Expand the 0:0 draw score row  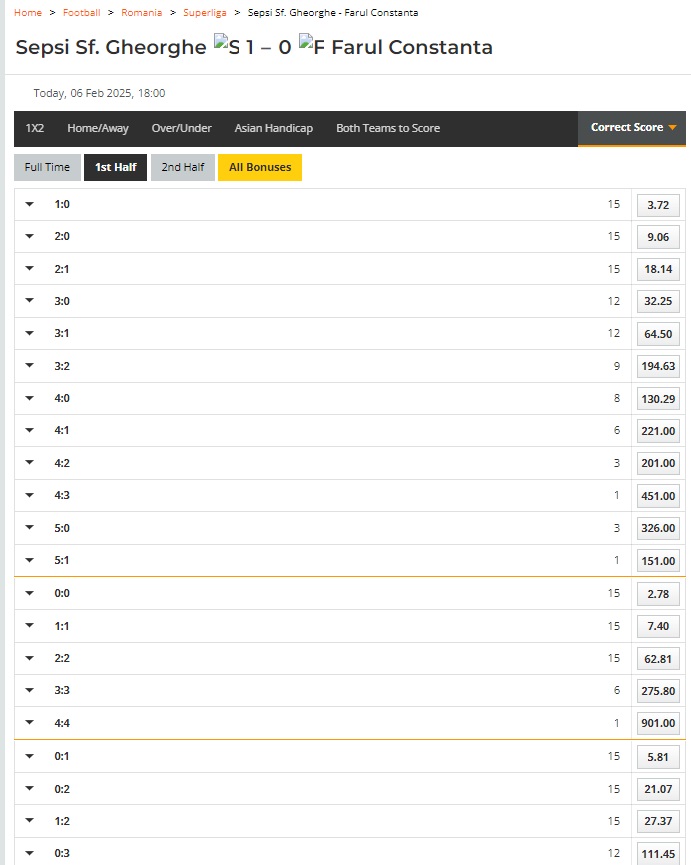click(30, 593)
